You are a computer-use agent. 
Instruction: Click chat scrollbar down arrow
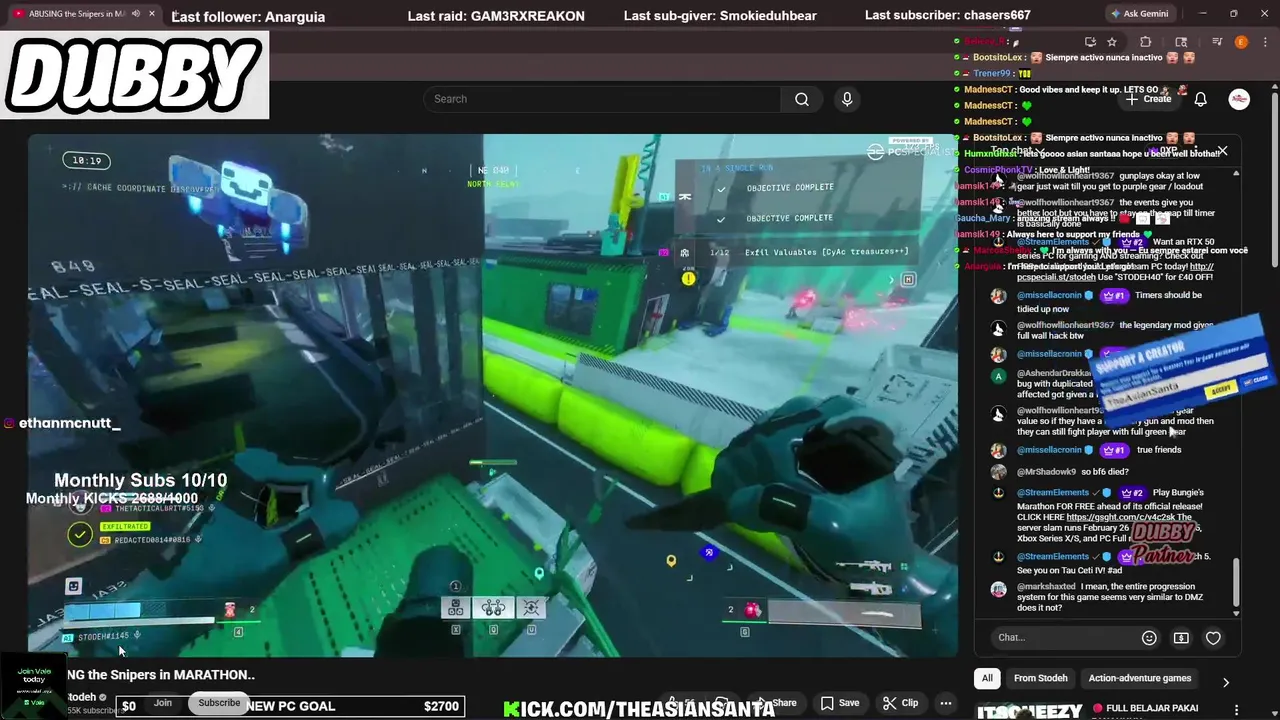click(1236, 613)
